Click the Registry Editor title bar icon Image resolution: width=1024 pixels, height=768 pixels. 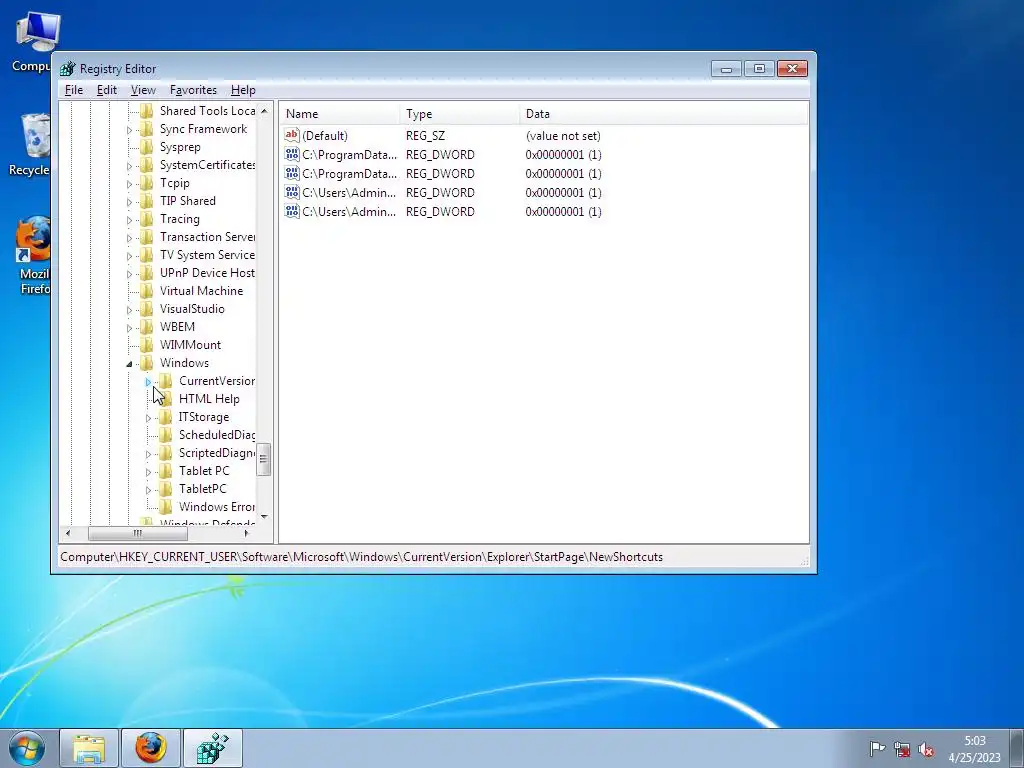tap(67, 69)
